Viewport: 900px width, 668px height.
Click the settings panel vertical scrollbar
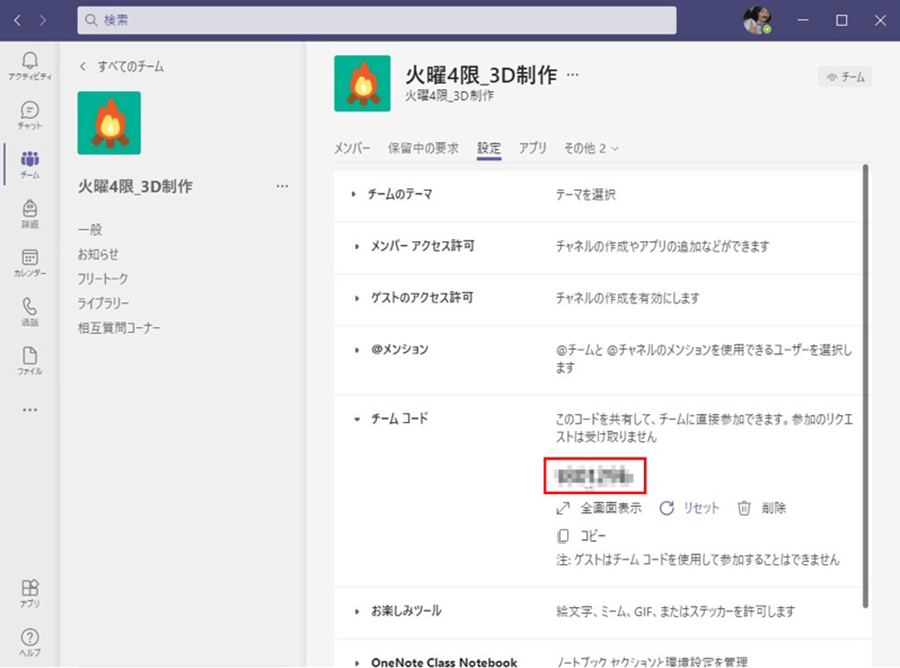pyautogui.click(x=866, y=386)
